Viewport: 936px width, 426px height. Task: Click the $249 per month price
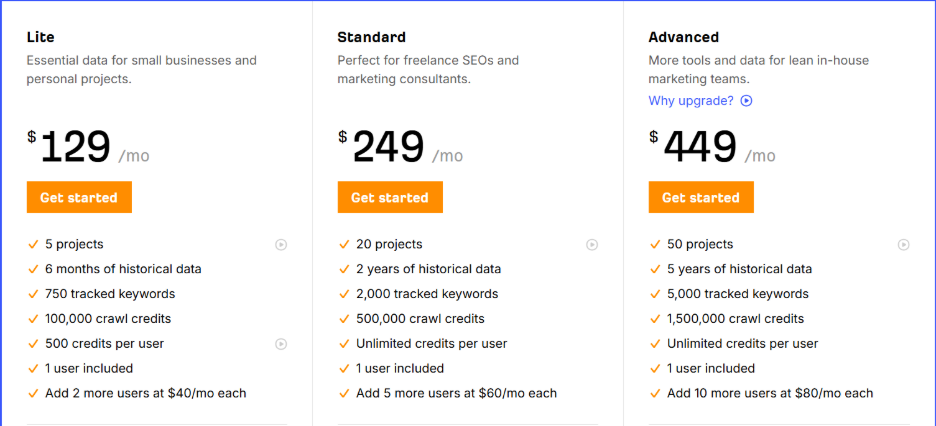(399, 148)
